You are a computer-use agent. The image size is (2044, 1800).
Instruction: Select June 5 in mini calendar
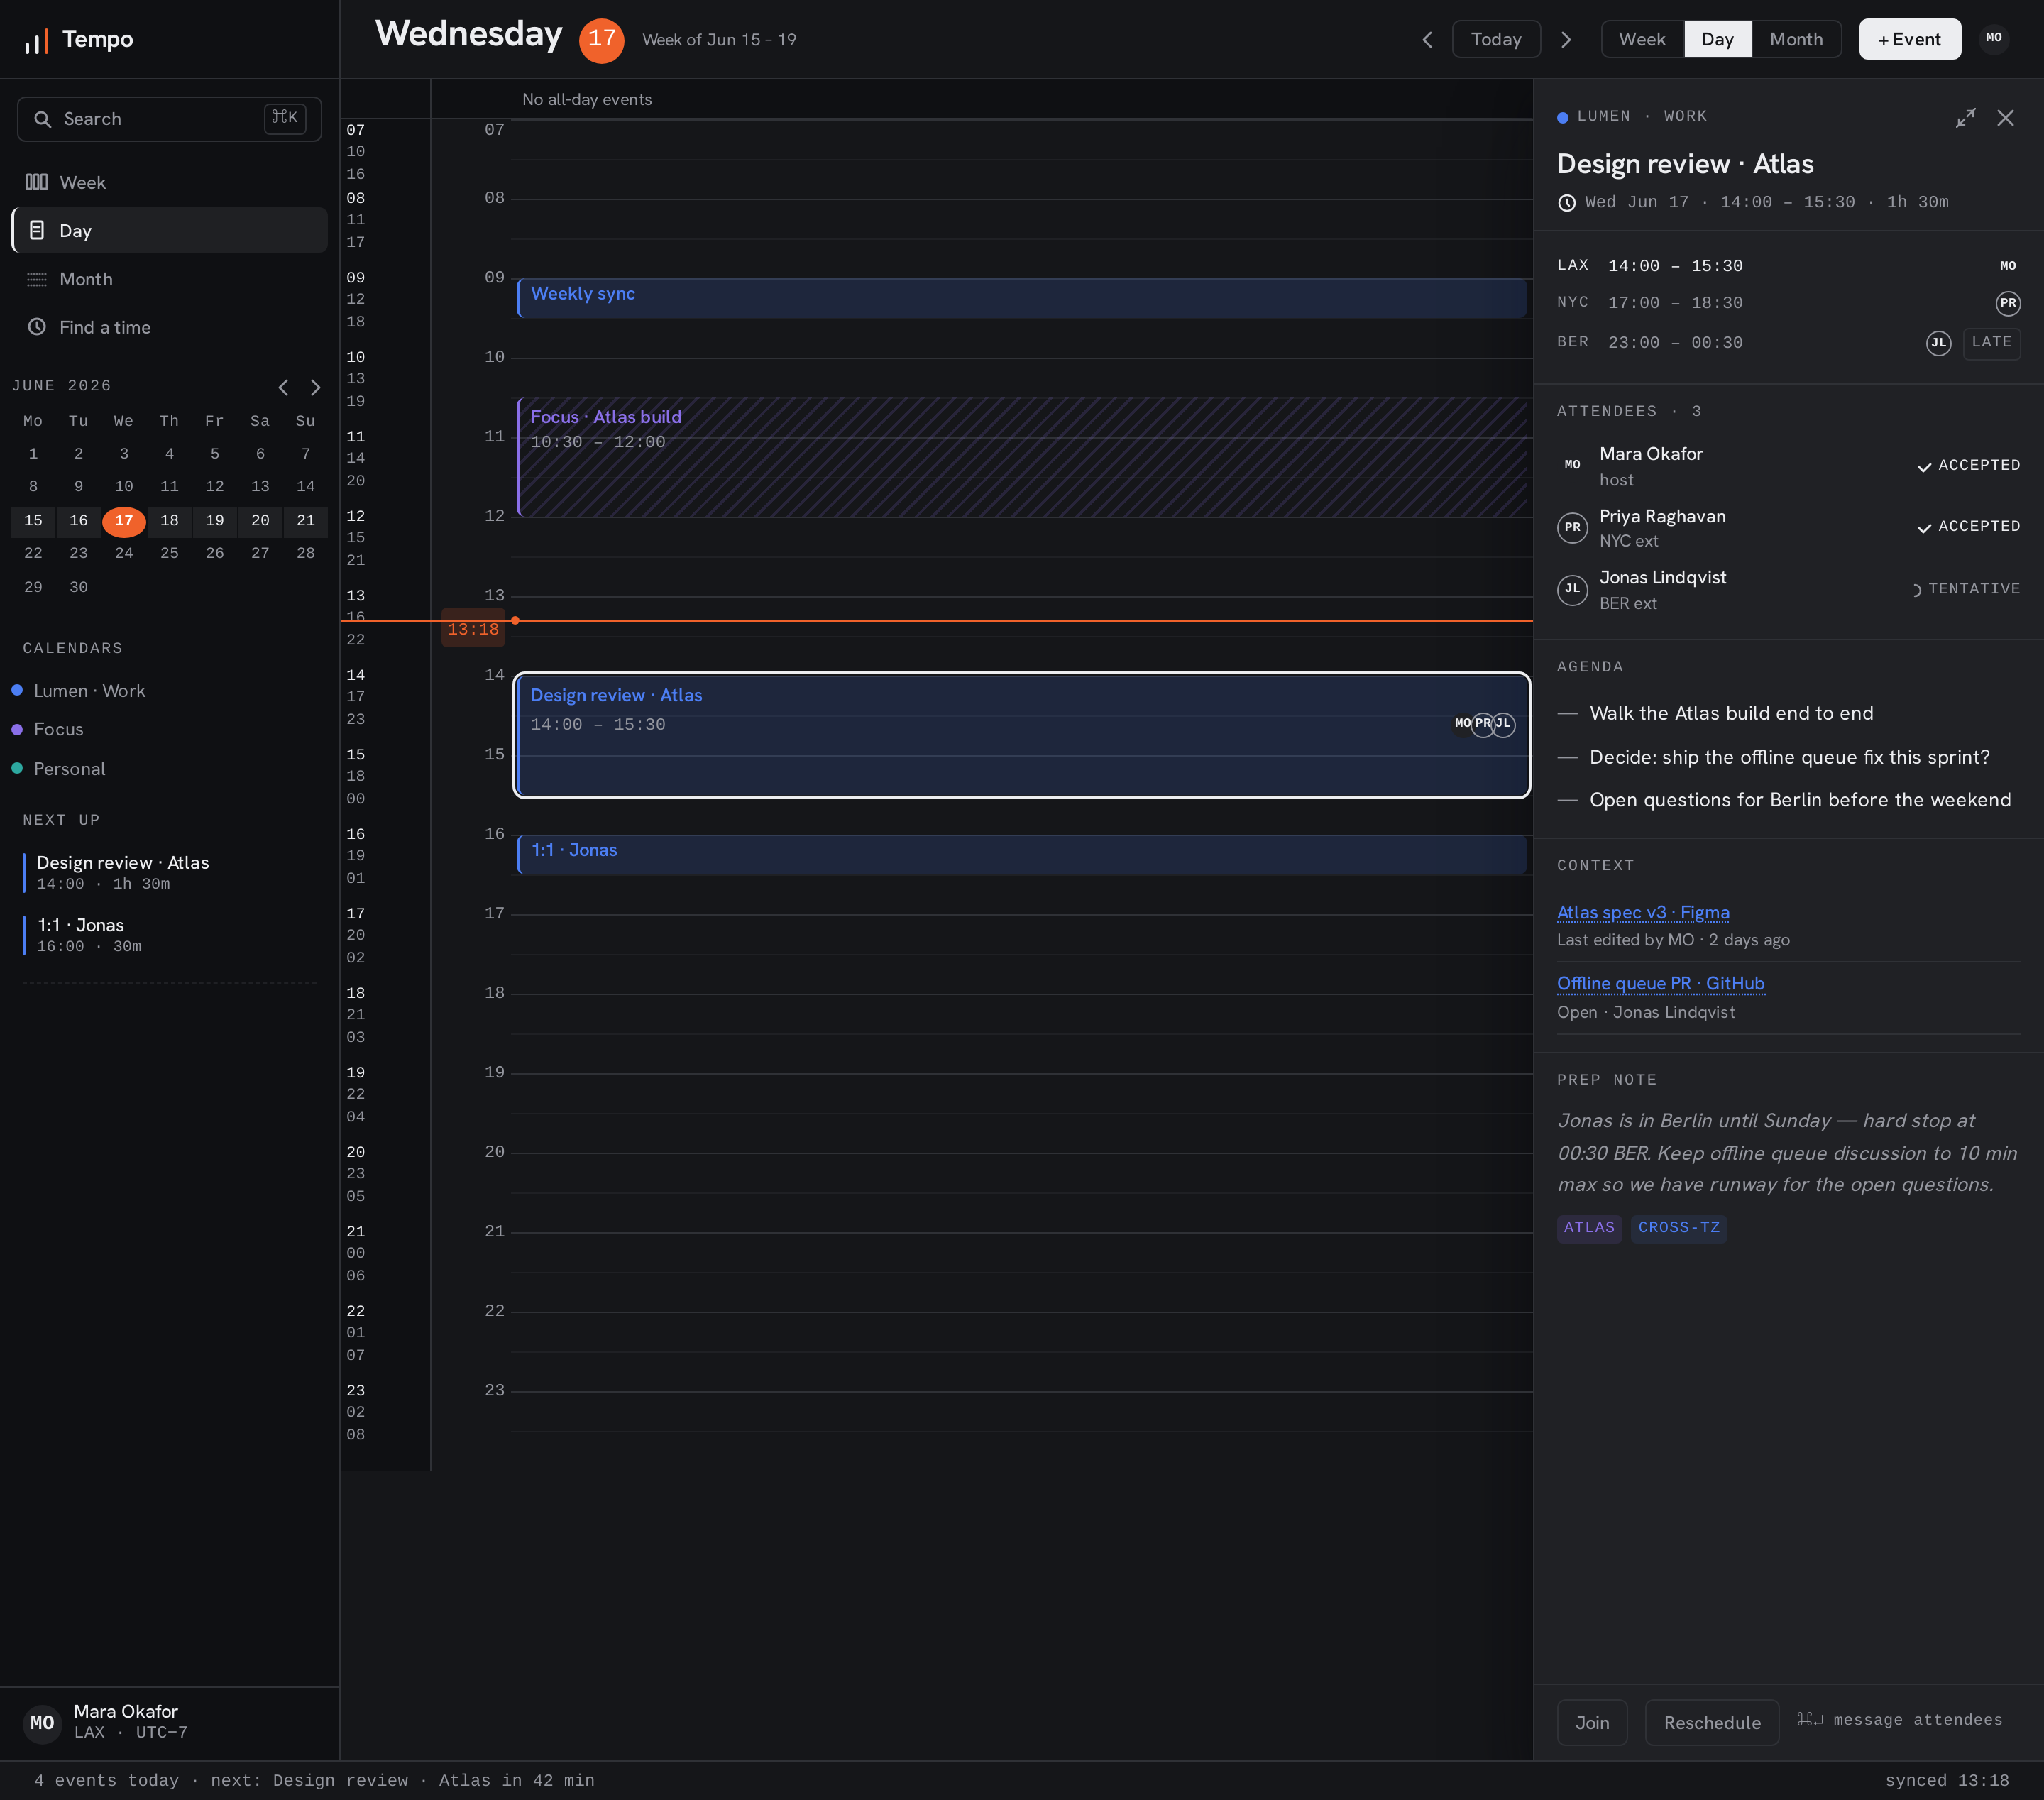(215, 454)
